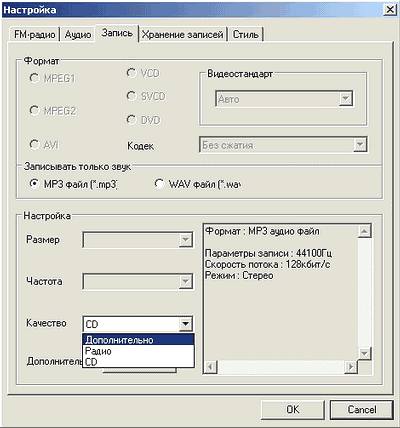This screenshot has height=428, width=400.
Task: Close the Настройка dialog window
Action: pyautogui.click(x=390, y=10)
